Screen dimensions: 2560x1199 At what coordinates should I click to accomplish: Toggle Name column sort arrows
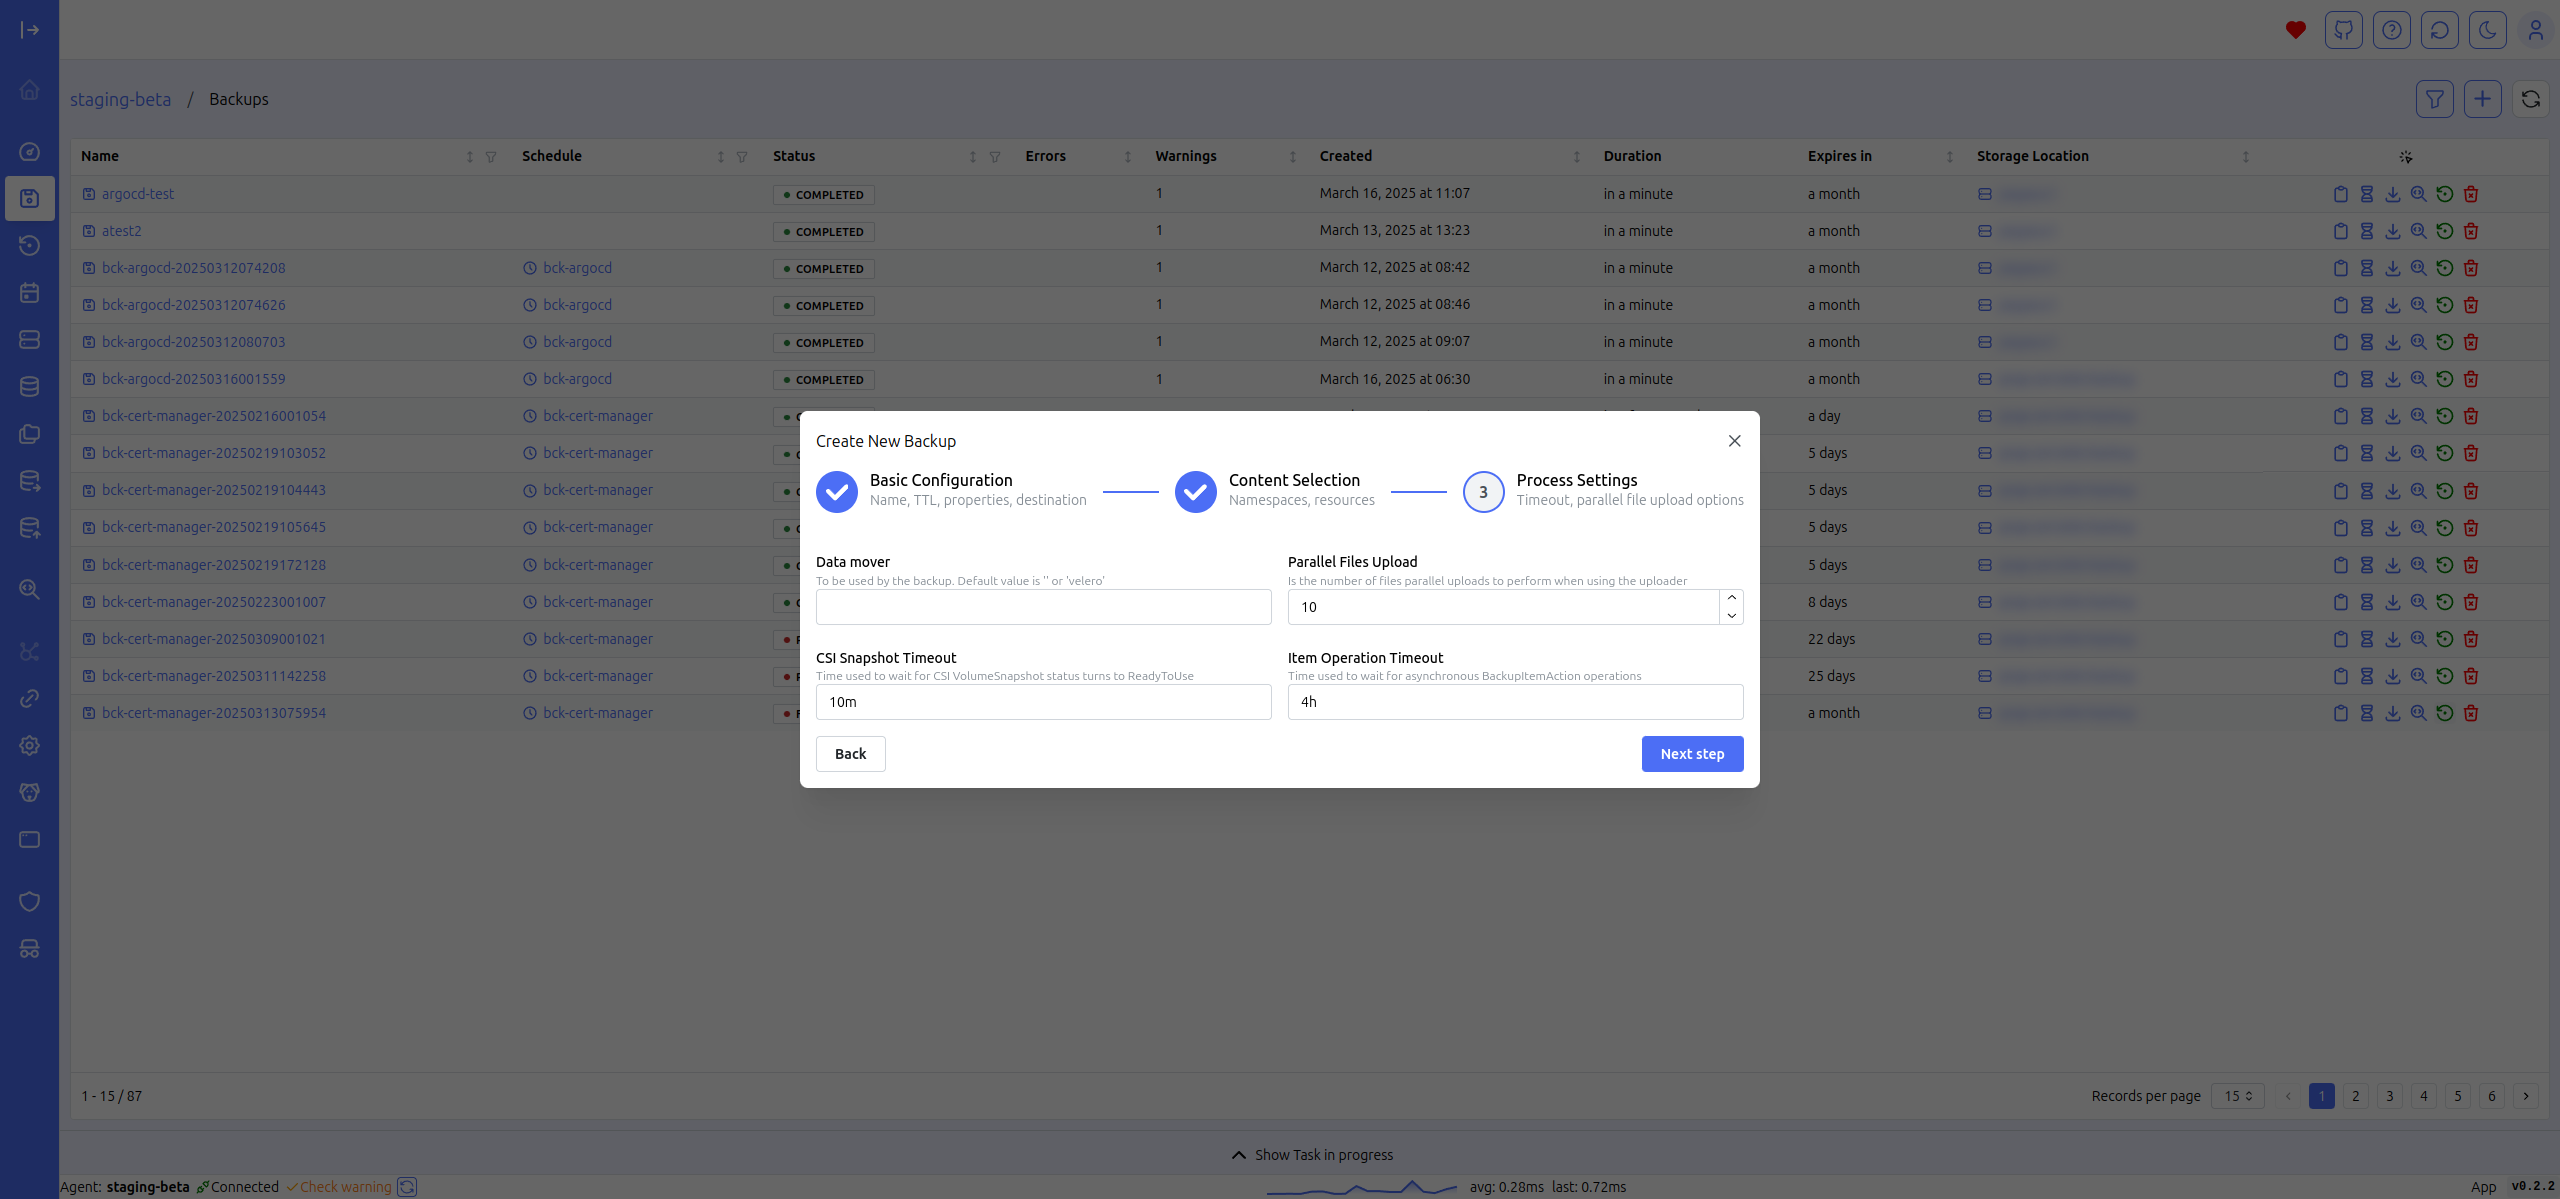click(469, 157)
